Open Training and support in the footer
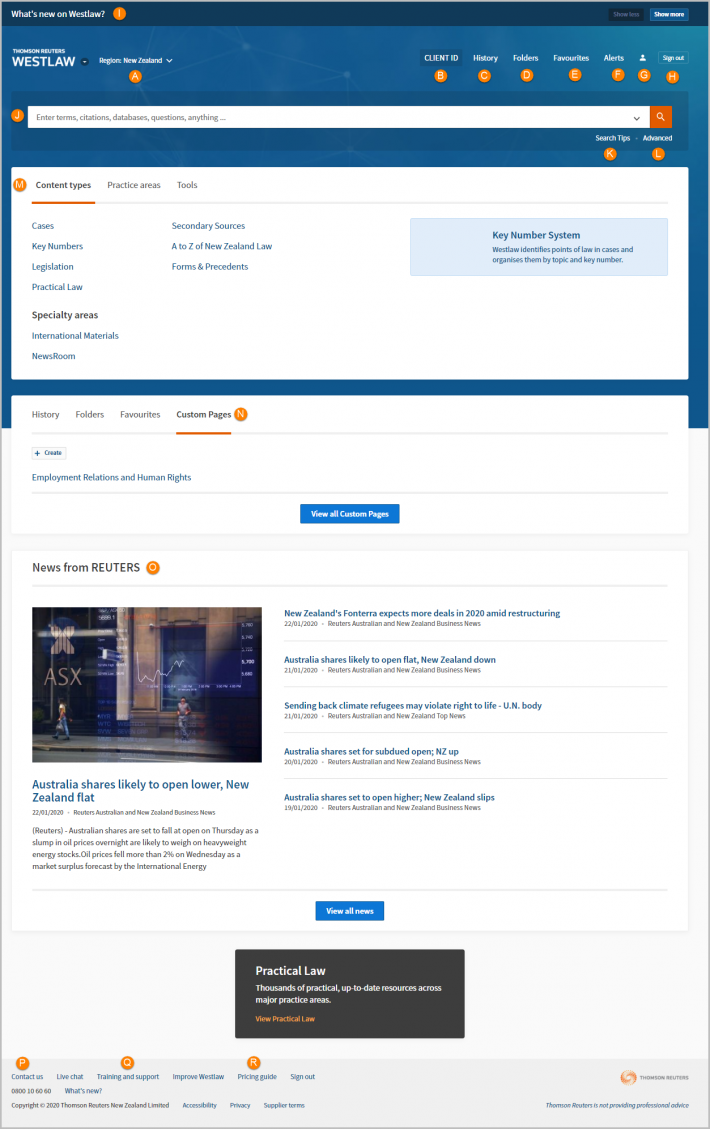The image size is (710, 1129). pos(127,1077)
